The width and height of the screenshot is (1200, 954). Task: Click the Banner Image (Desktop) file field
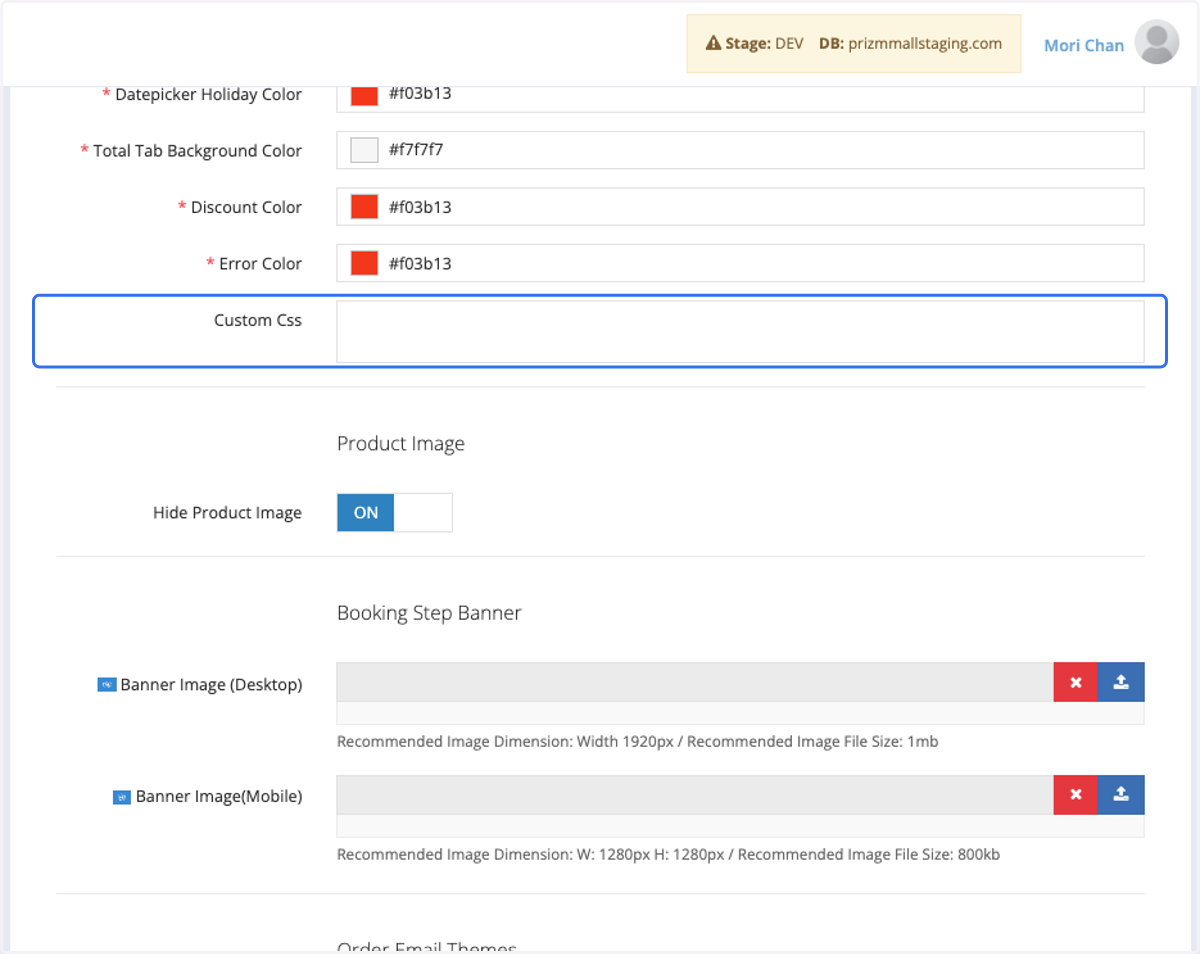tap(695, 682)
